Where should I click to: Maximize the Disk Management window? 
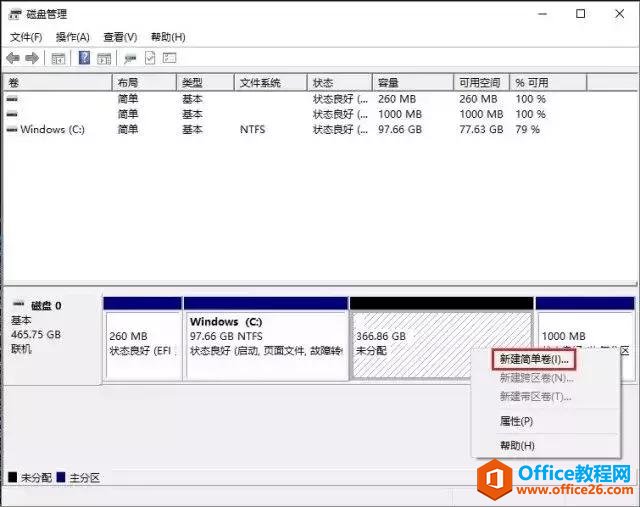click(580, 14)
